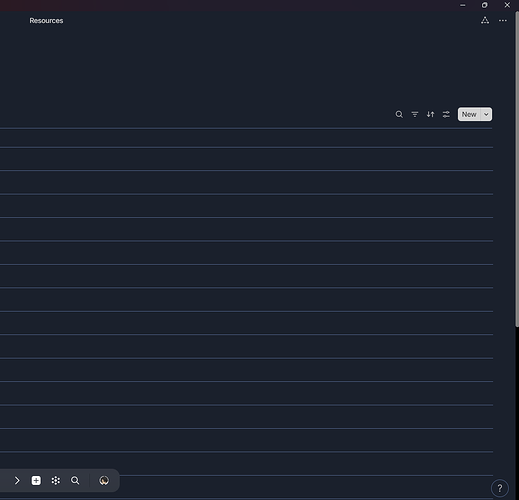The height and width of the screenshot is (500, 519).
Task: Expand the dropdown arrow beside New
Action: [486, 114]
